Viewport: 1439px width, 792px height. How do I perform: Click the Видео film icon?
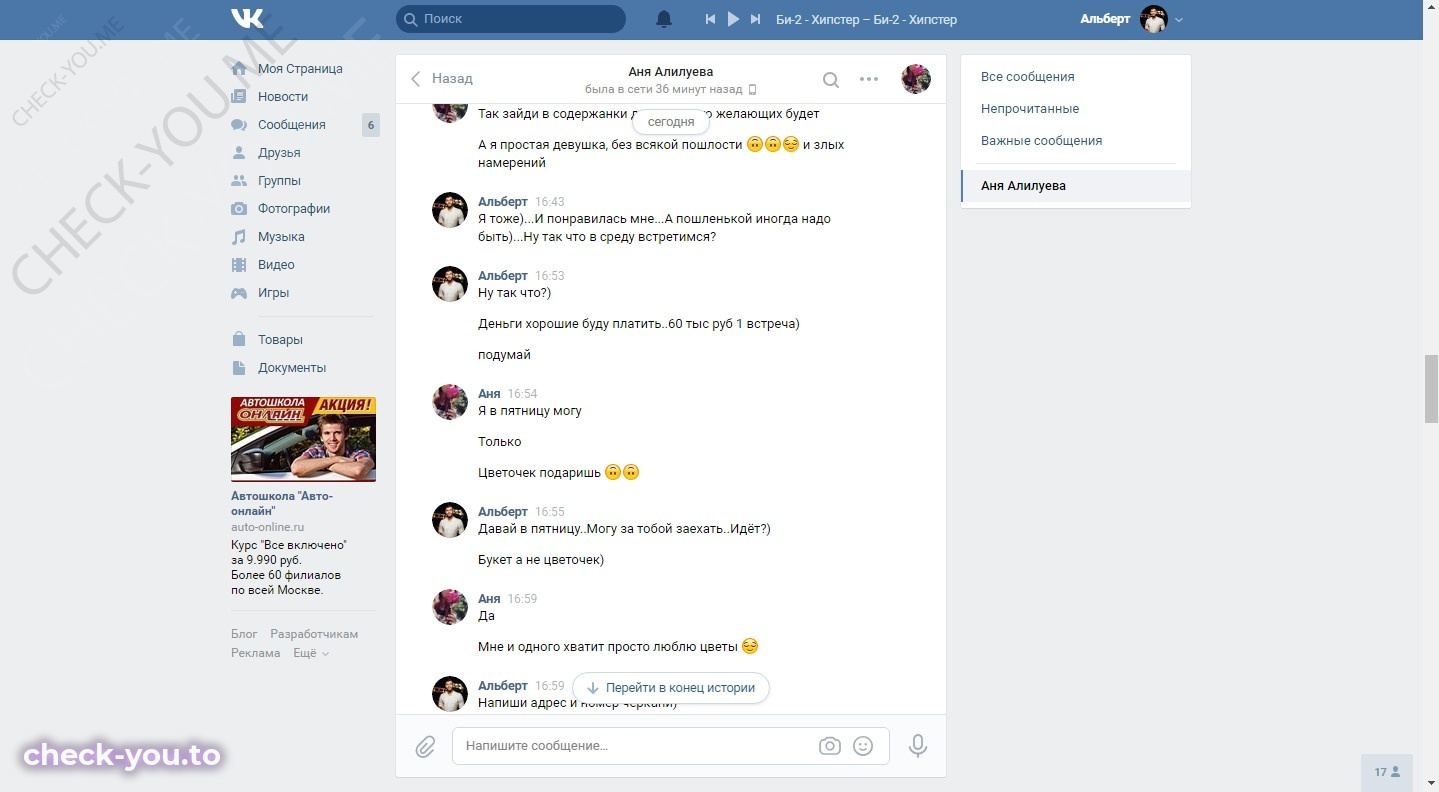239,265
